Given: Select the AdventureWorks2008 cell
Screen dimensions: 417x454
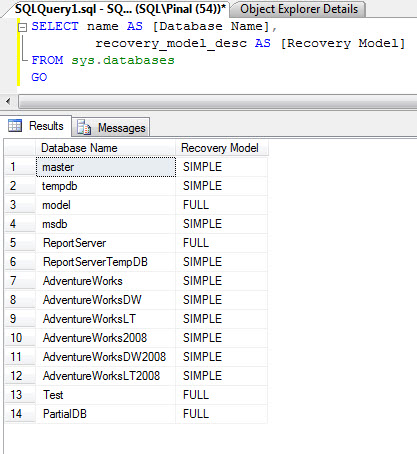Looking at the screenshot, I should [x=106, y=338].
